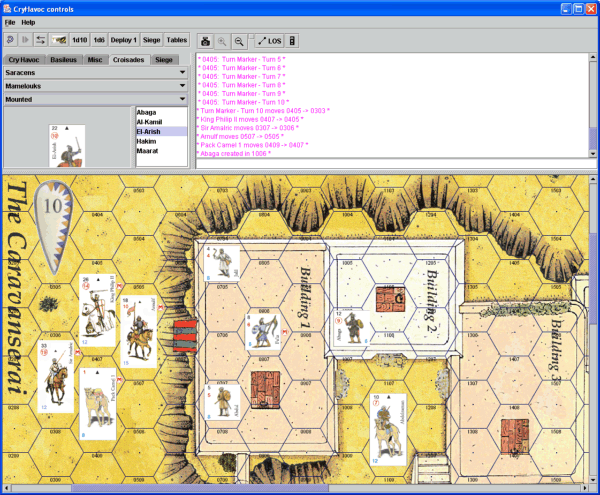Click the camera snapshot icon
The image size is (600, 495).
pyautogui.click(x=205, y=41)
